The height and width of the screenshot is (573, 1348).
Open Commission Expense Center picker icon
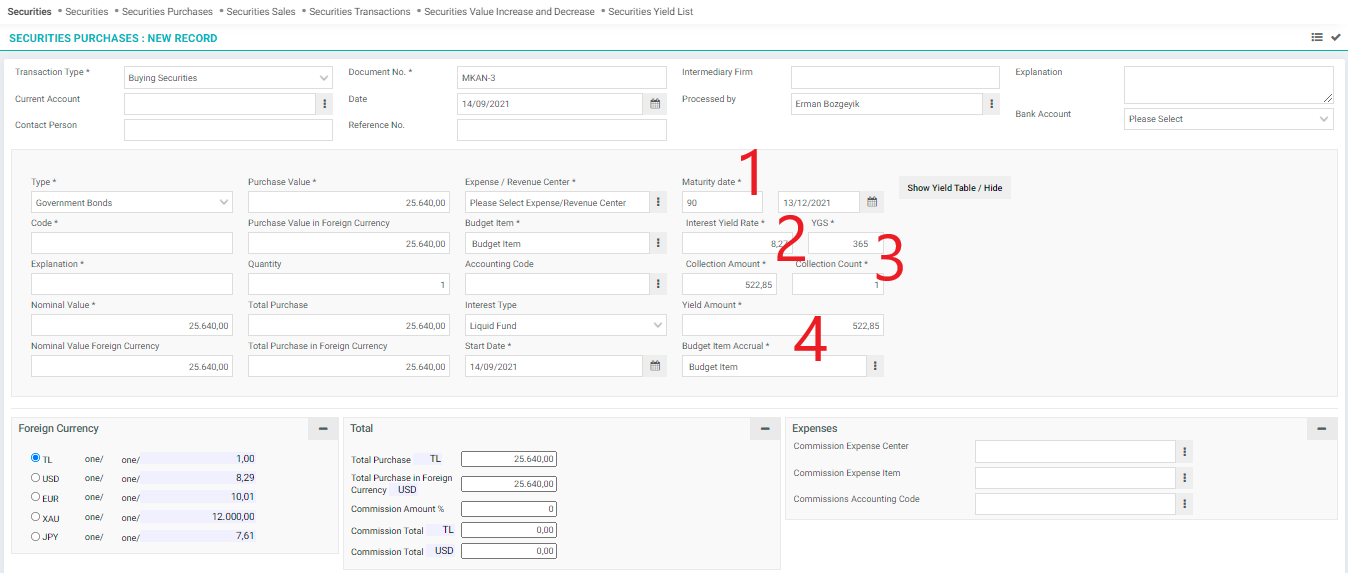pyautogui.click(x=1185, y=452)
